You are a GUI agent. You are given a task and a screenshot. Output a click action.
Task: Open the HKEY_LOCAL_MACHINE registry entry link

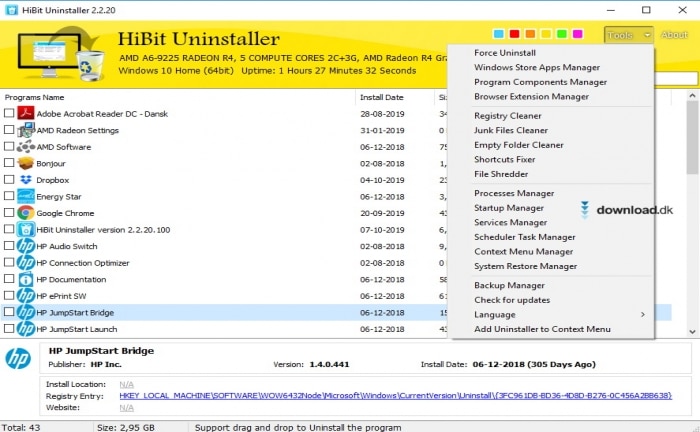pyautogui.click(x=396, y=396)
